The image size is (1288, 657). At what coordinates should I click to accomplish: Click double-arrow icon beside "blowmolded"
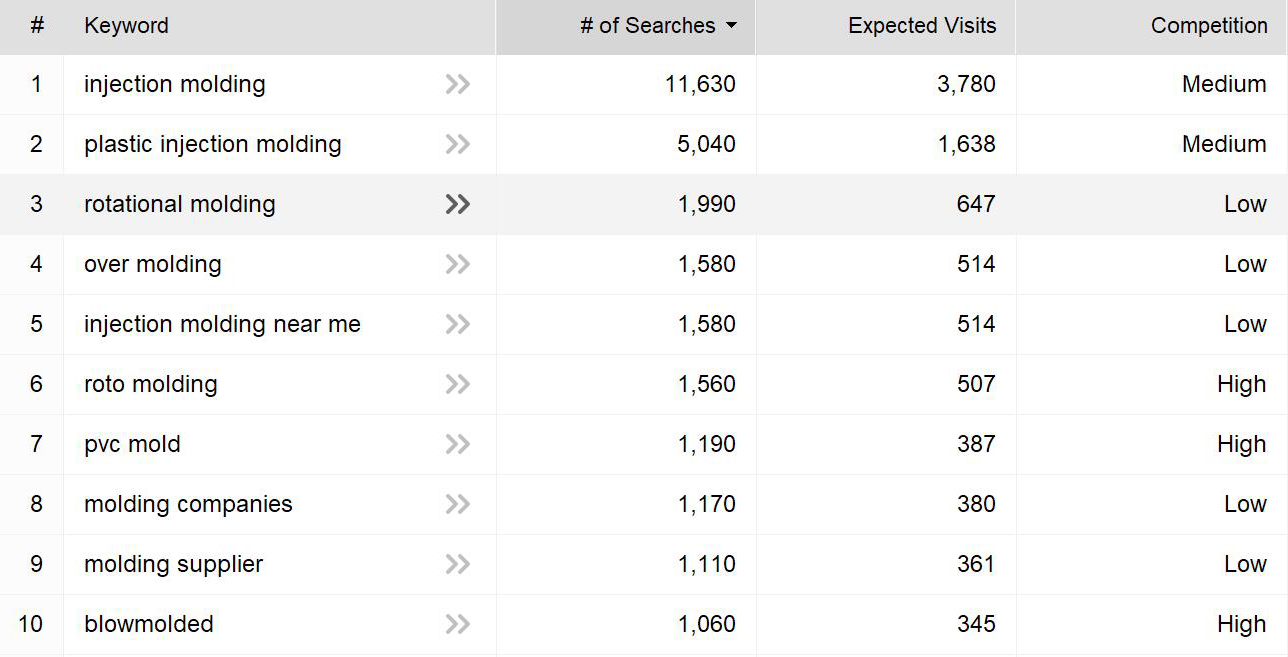pyautogui.click(x=458, y=625)
